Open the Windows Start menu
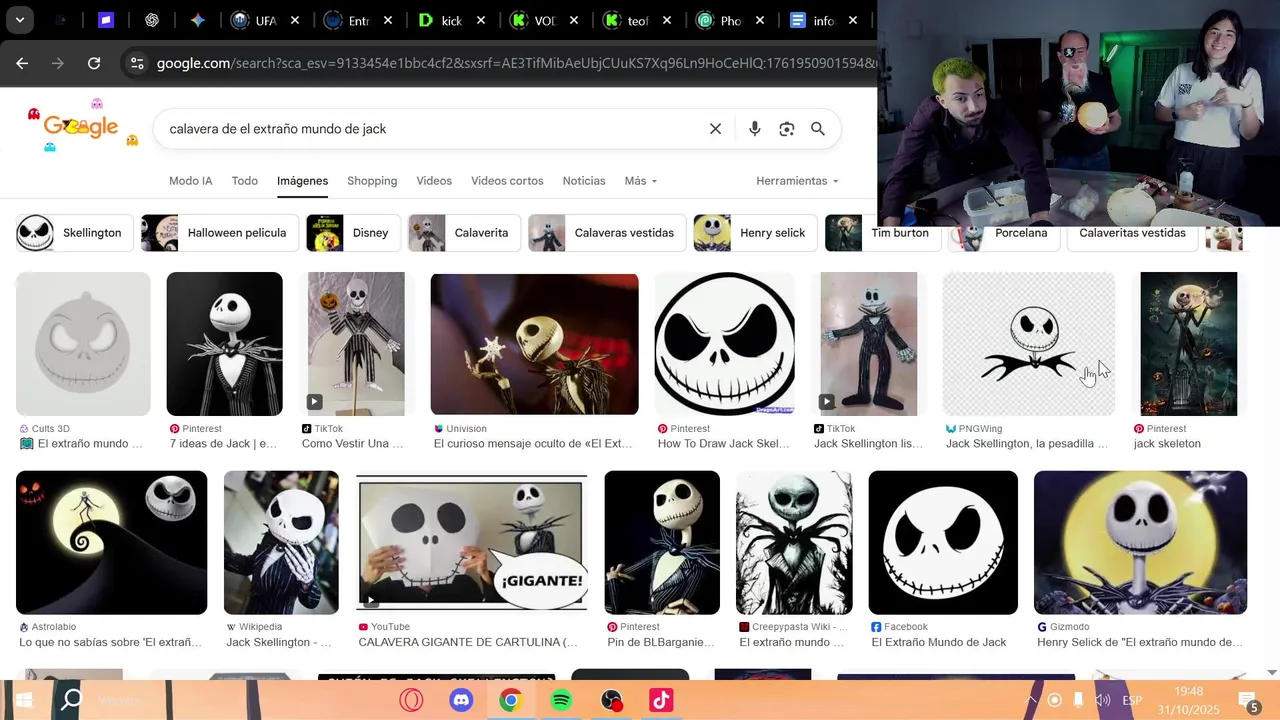This screenshot has width=1280, height=720. 23,701
